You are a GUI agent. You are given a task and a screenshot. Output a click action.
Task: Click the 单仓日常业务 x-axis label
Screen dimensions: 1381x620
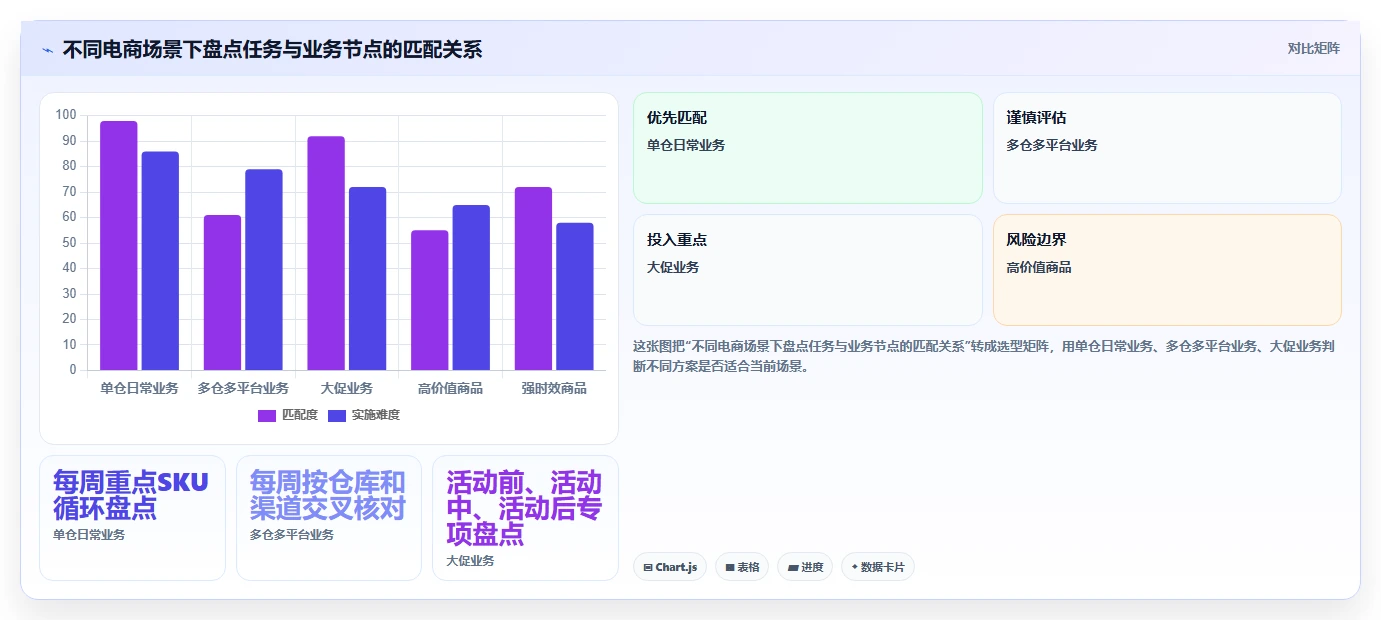coord(139,388)
